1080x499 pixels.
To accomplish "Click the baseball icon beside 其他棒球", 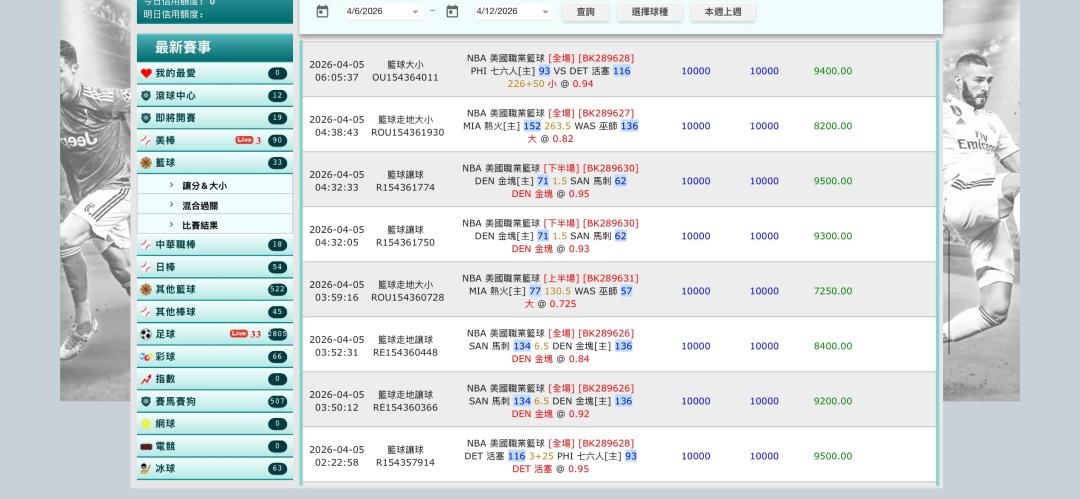I will click(146, 312).
